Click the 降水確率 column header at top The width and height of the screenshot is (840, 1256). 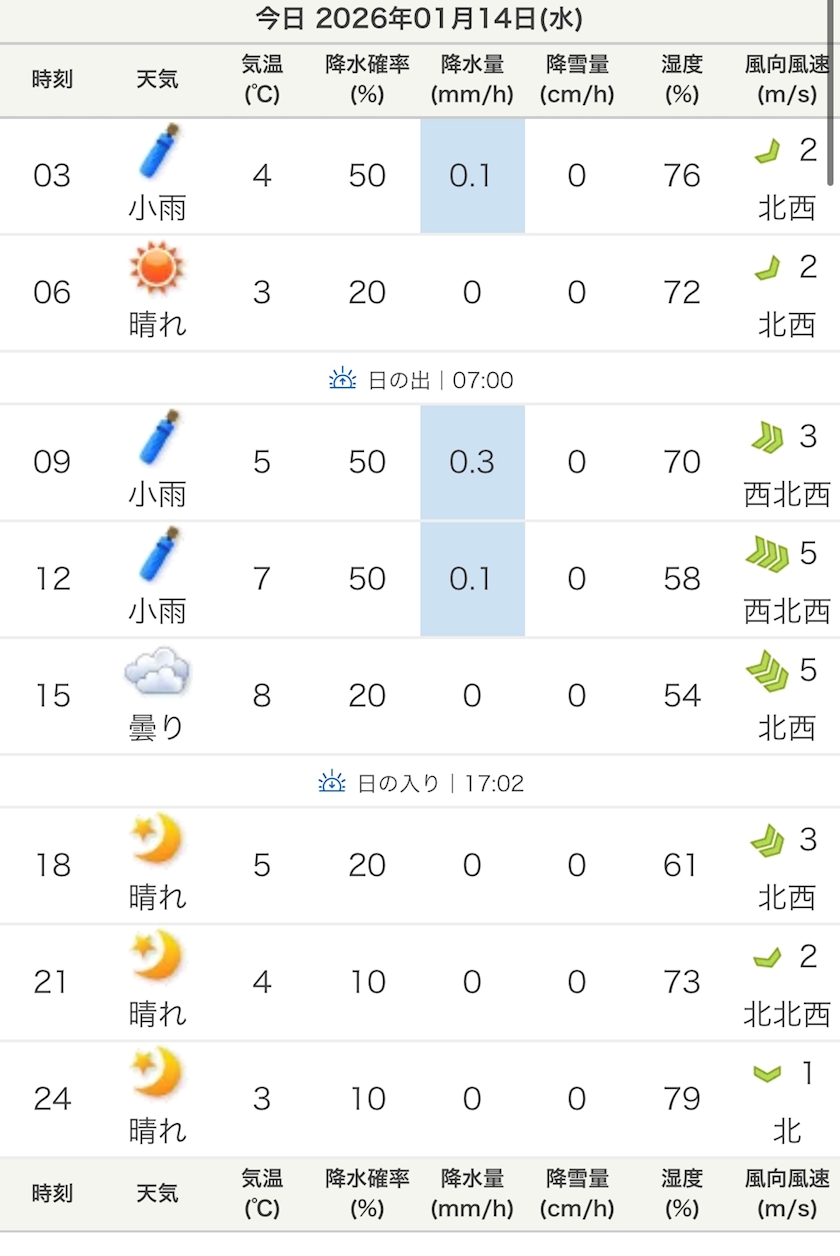click(367, 80)
